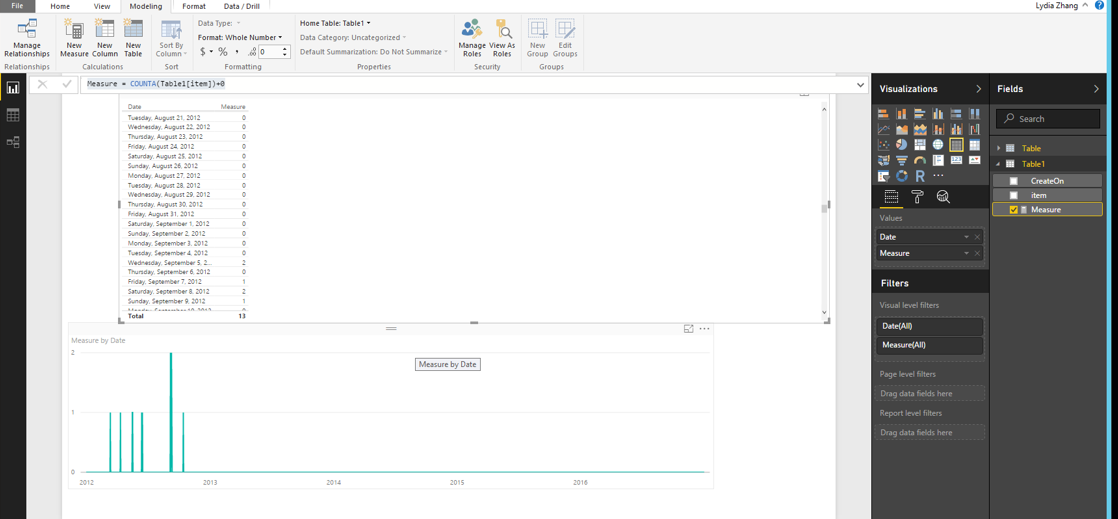Select the card 123 visualization
This screenshot has width=1118, height=519.
click(956, 160)
